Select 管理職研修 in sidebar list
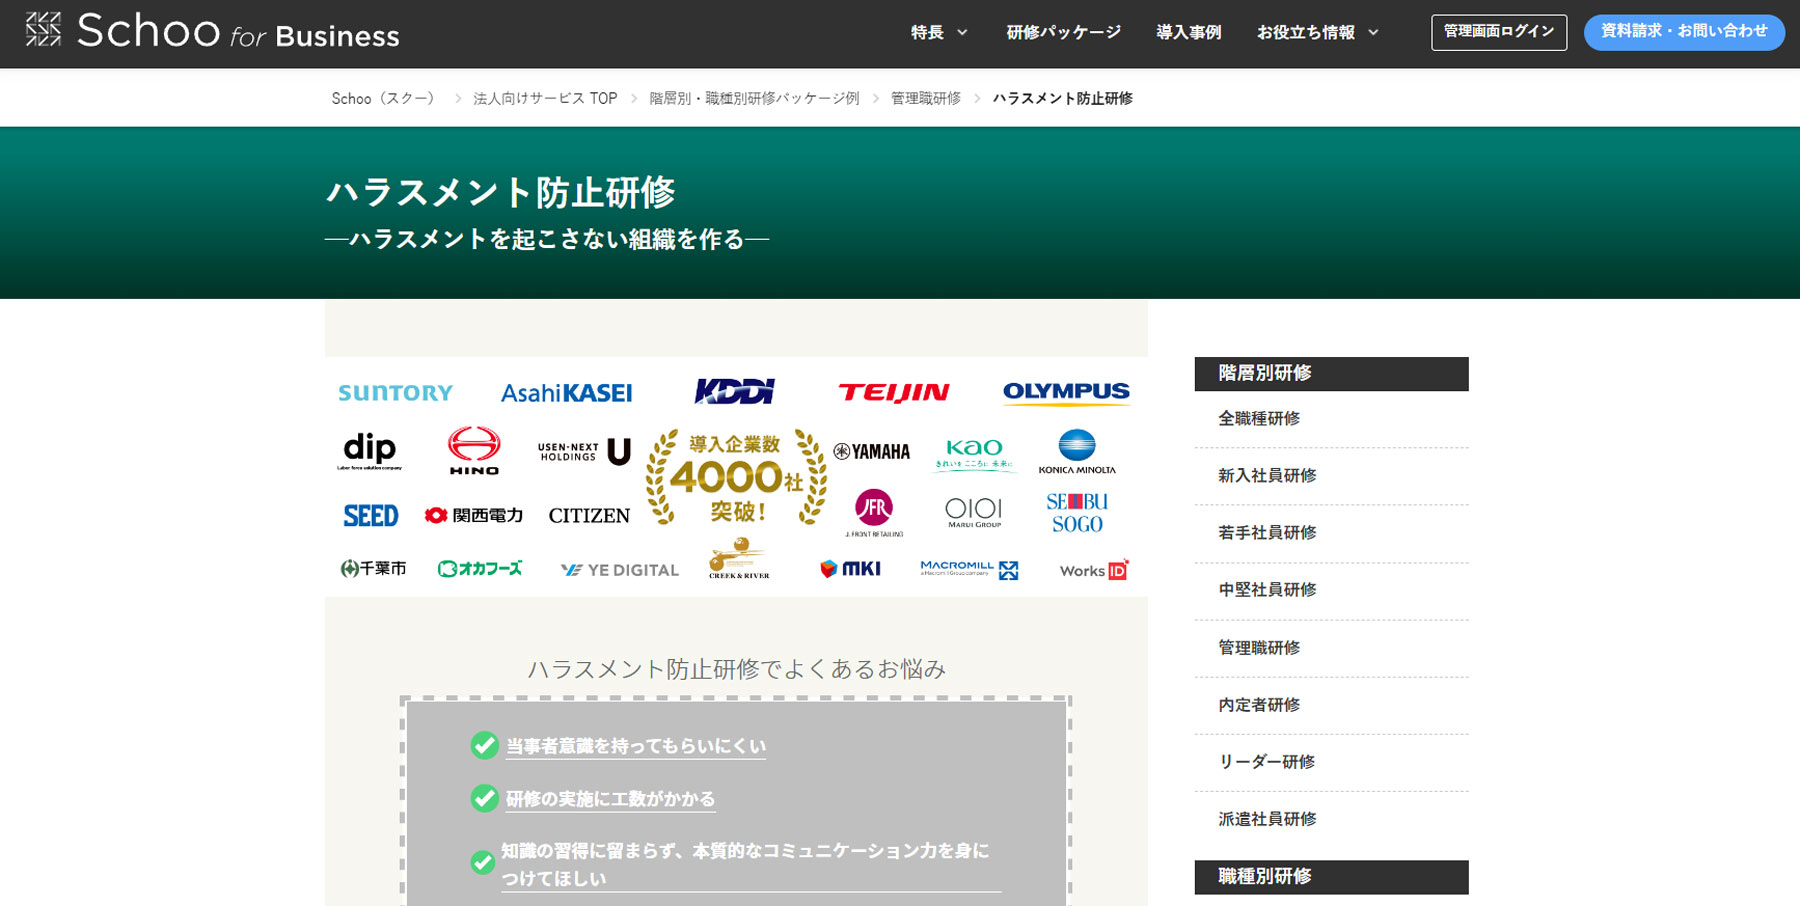The height and width of the screenshot is (906, 1800). coord(1259,647)
